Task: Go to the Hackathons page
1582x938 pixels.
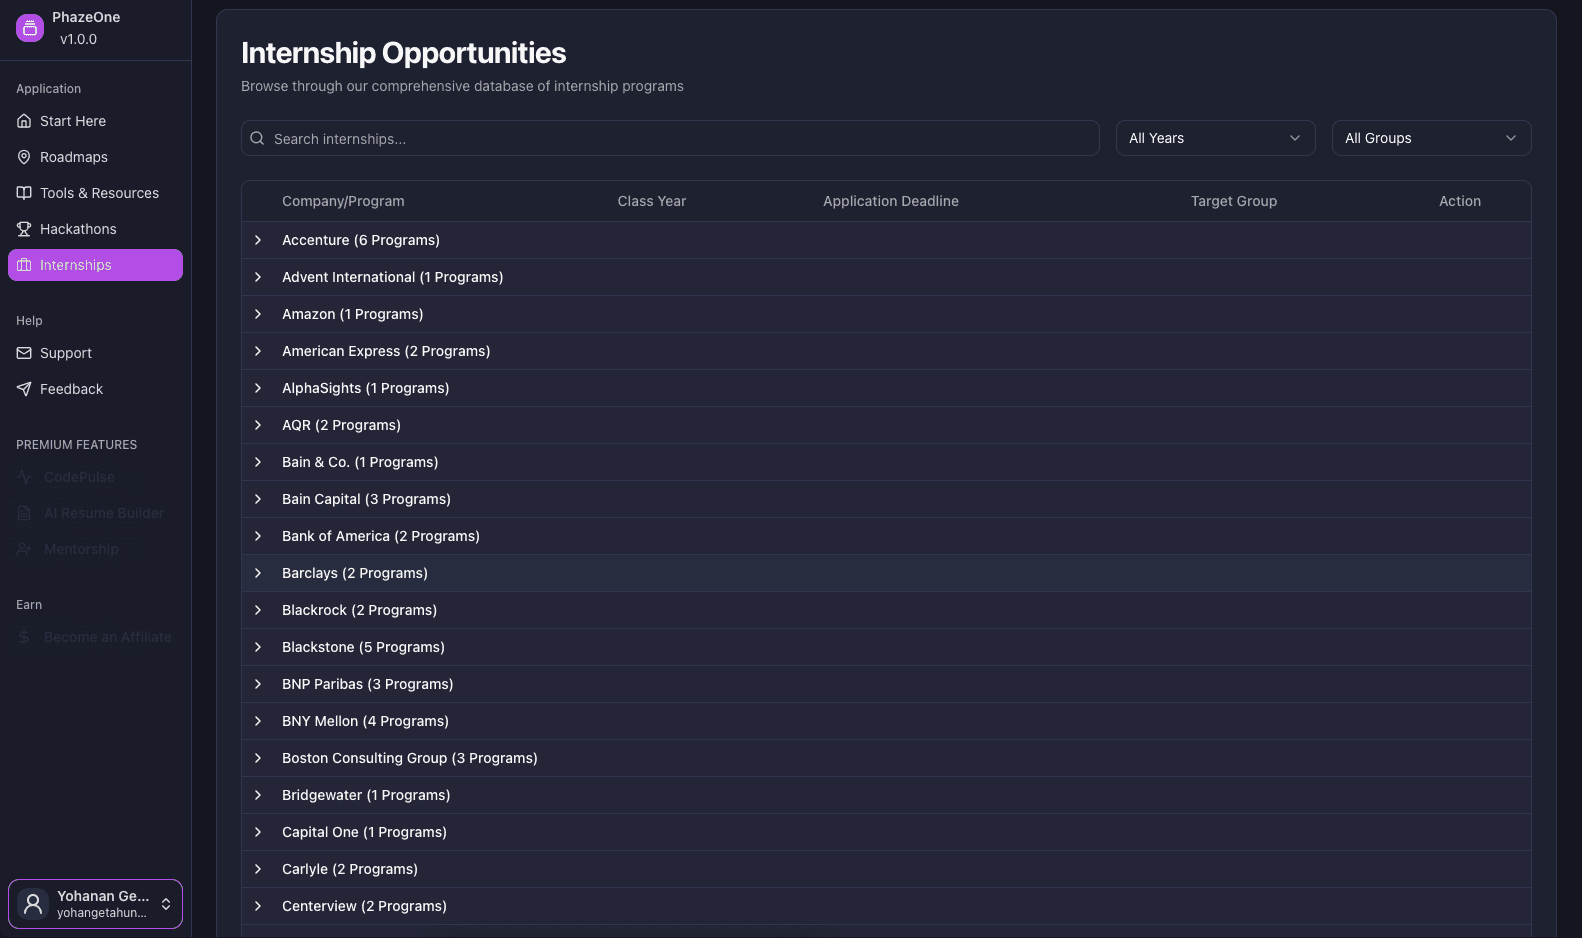Action: click(x=78, y=229)
